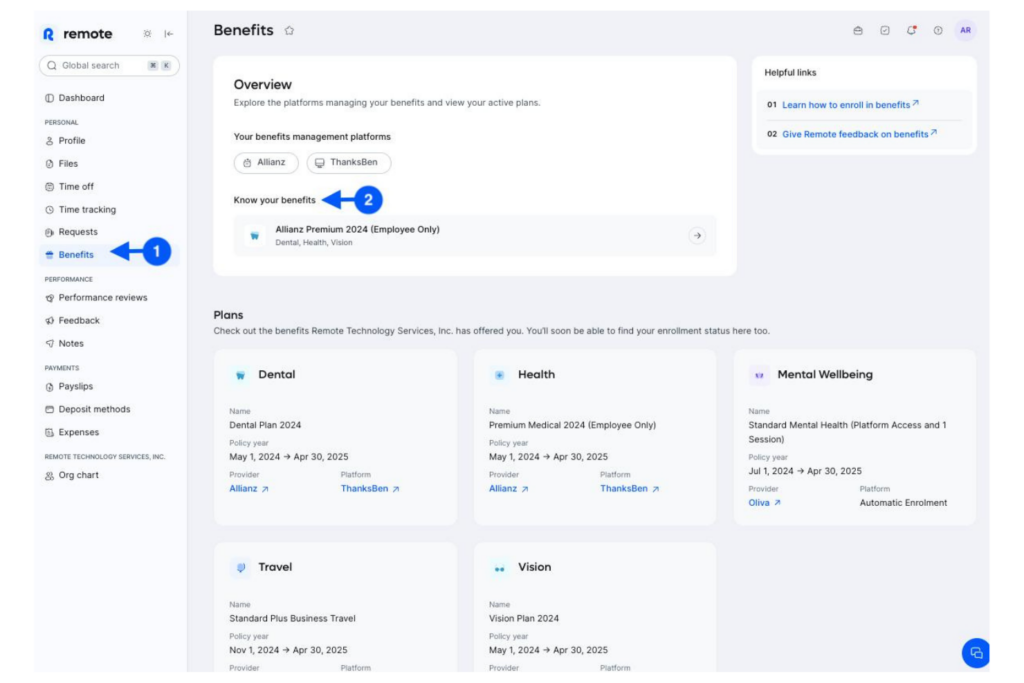Viewport: 1024px width, 683px height.
Task: Favorite the Benefits page star
Action: point(289,31)
